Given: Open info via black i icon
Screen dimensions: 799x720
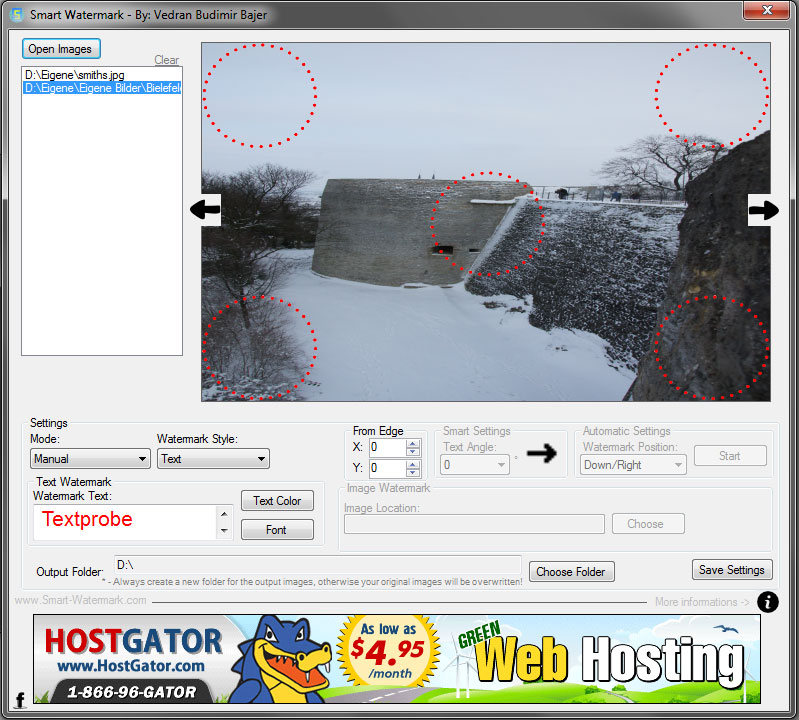Looking at the screenshot, I should tap(767, 602).
